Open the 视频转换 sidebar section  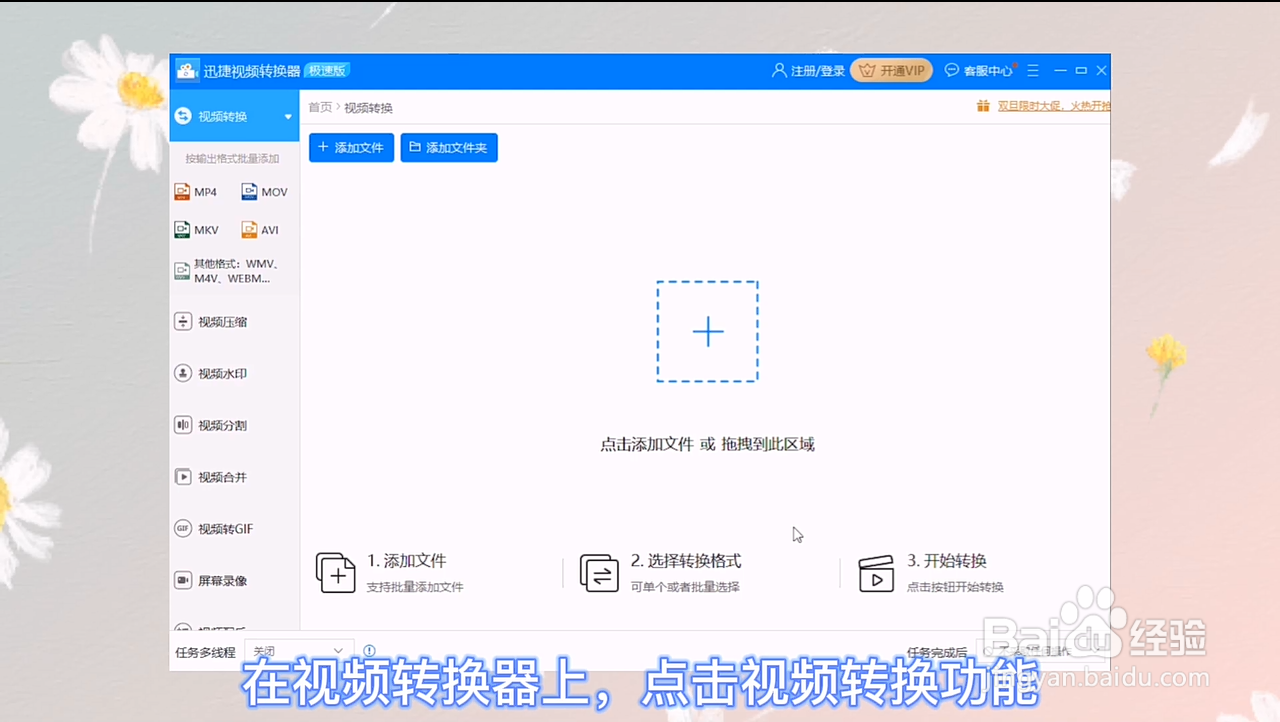[x=234, y=116]
